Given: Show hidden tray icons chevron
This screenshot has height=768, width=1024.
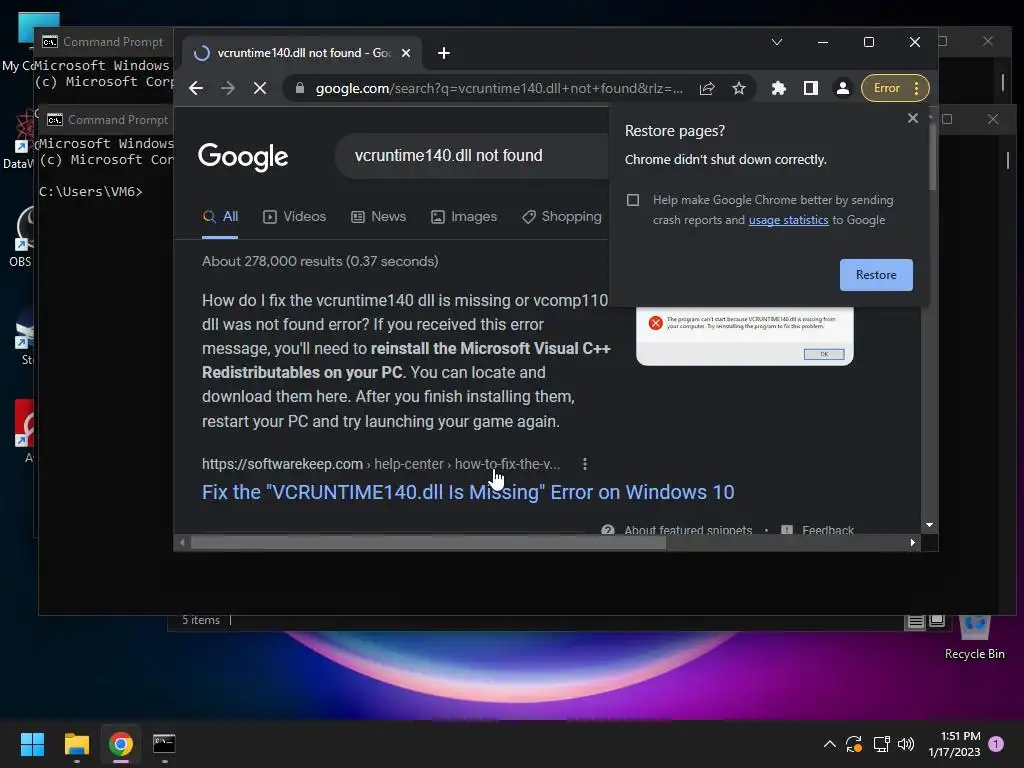Looking at the screenshot, I should (x=829, y=744).
